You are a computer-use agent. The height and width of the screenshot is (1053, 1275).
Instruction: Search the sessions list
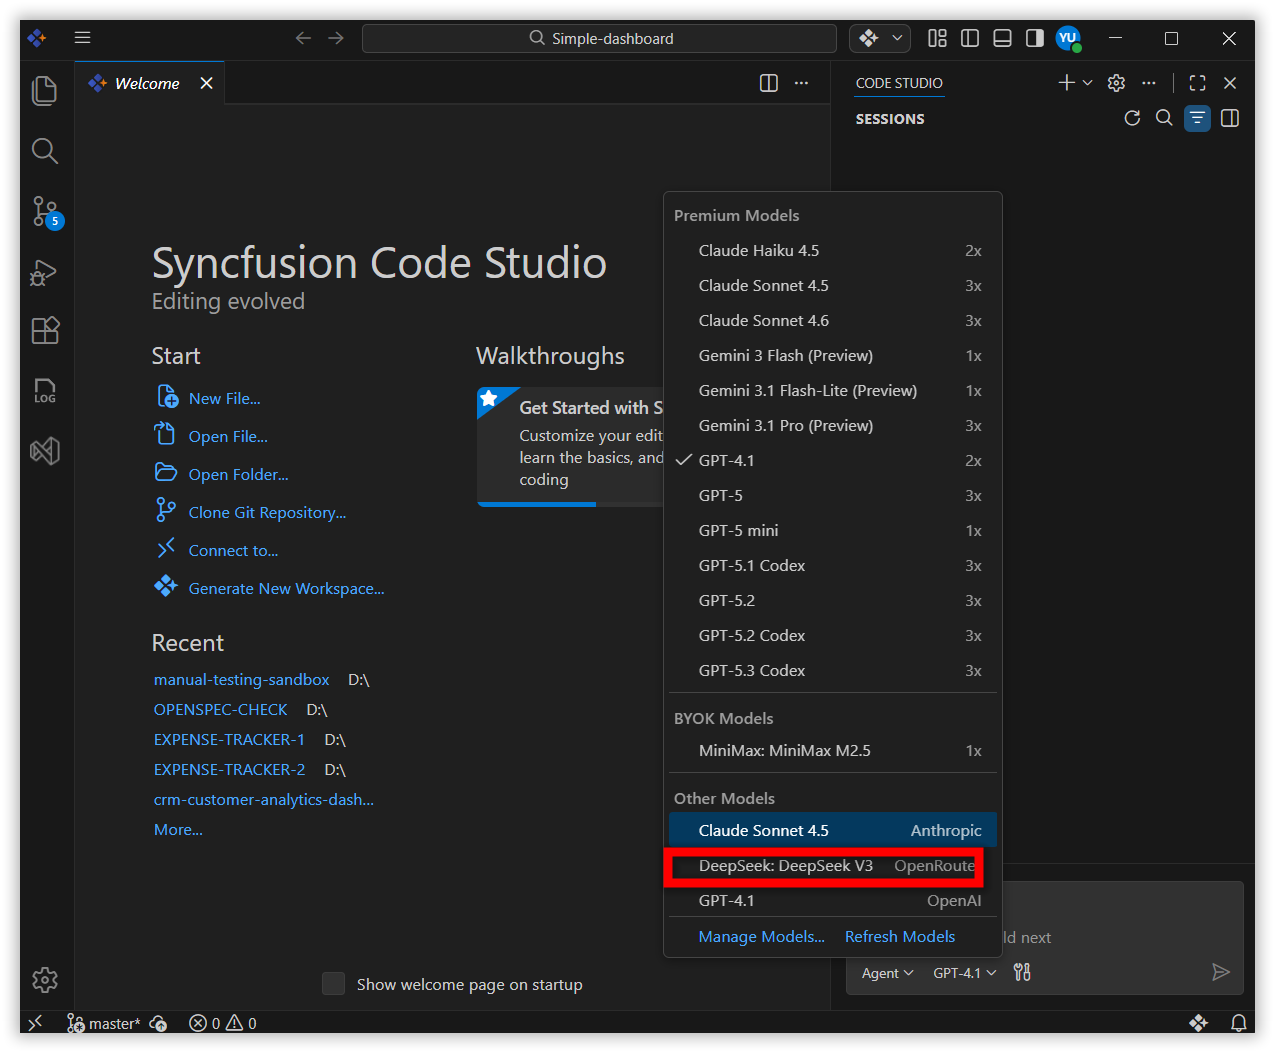1164,118
